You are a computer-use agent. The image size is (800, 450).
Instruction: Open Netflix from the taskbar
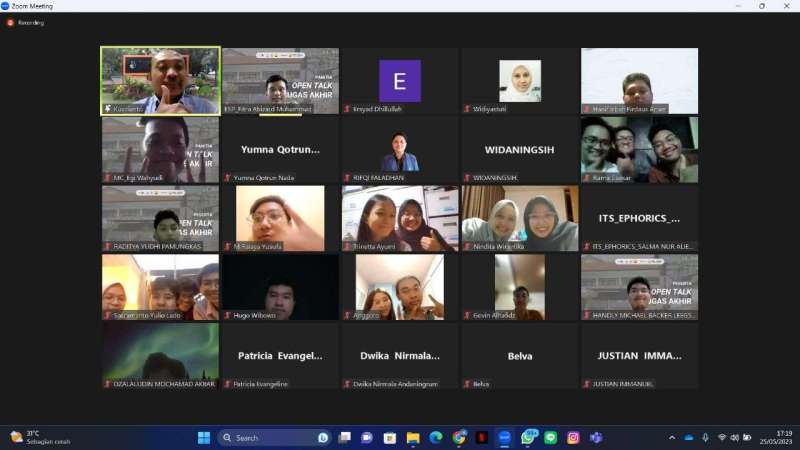point(481,438)
